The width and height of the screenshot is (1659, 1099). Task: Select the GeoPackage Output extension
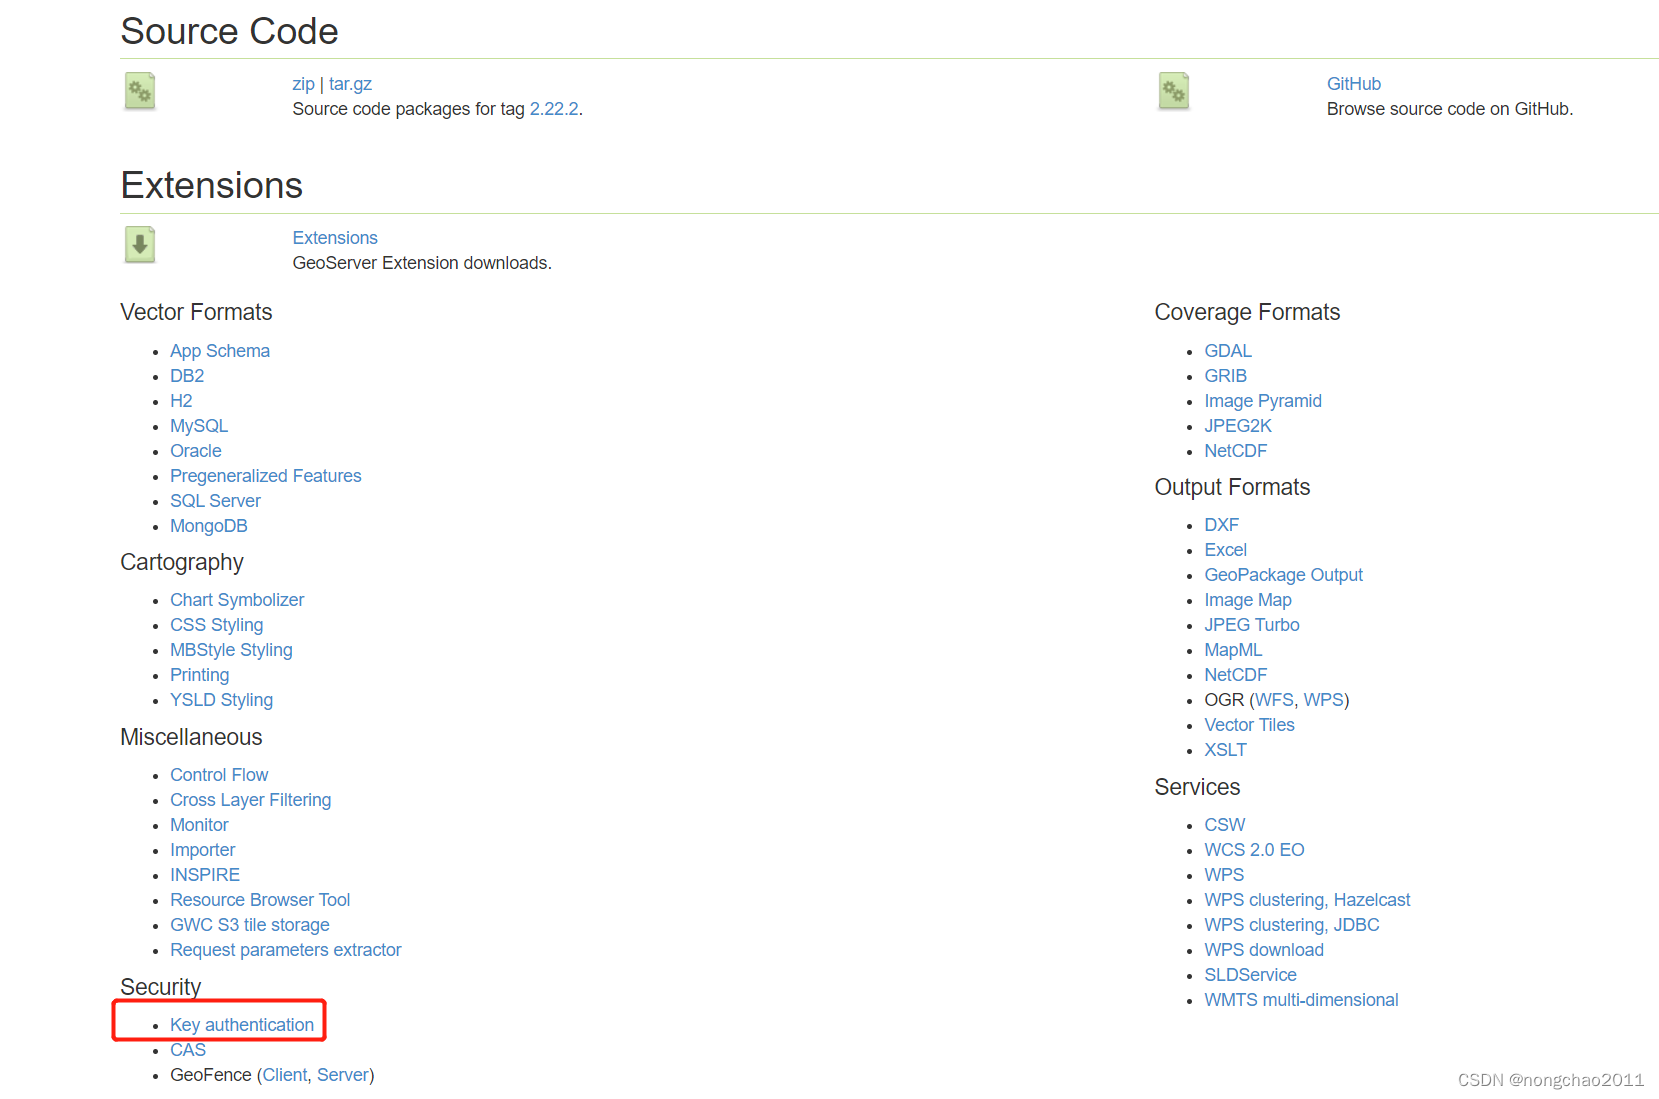[x=1283, y=574]
